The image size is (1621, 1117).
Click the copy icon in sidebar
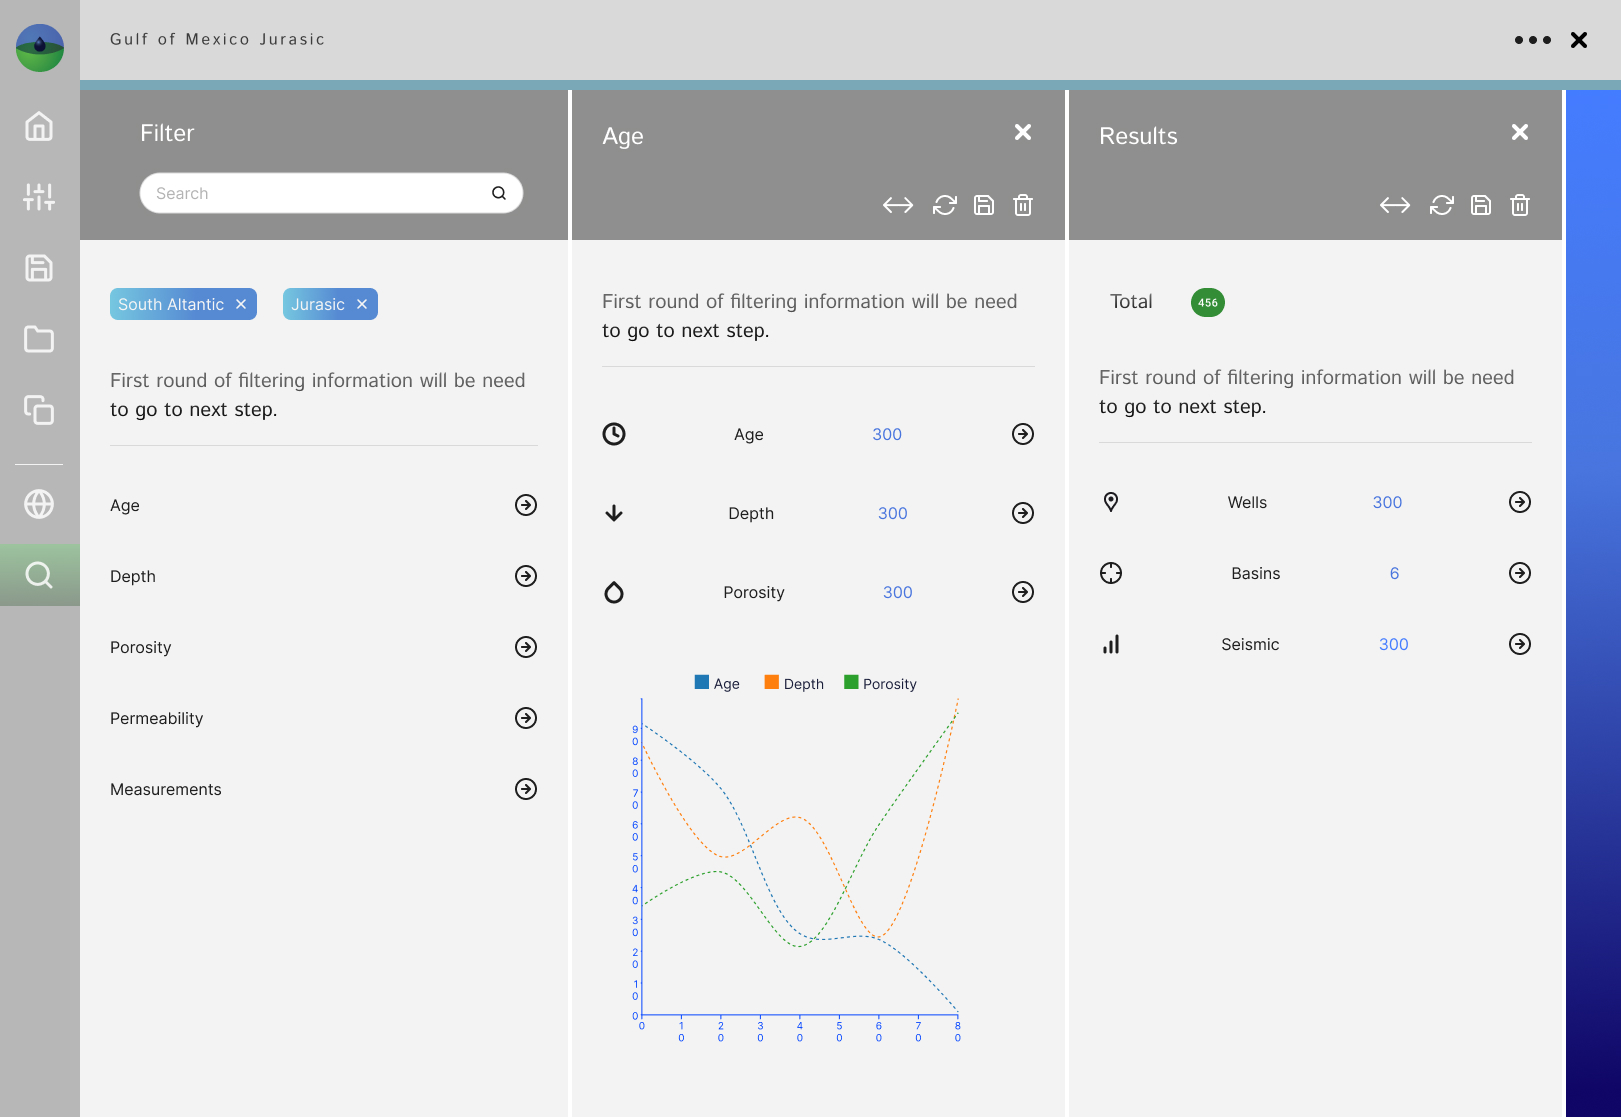(x=39, y=410)
